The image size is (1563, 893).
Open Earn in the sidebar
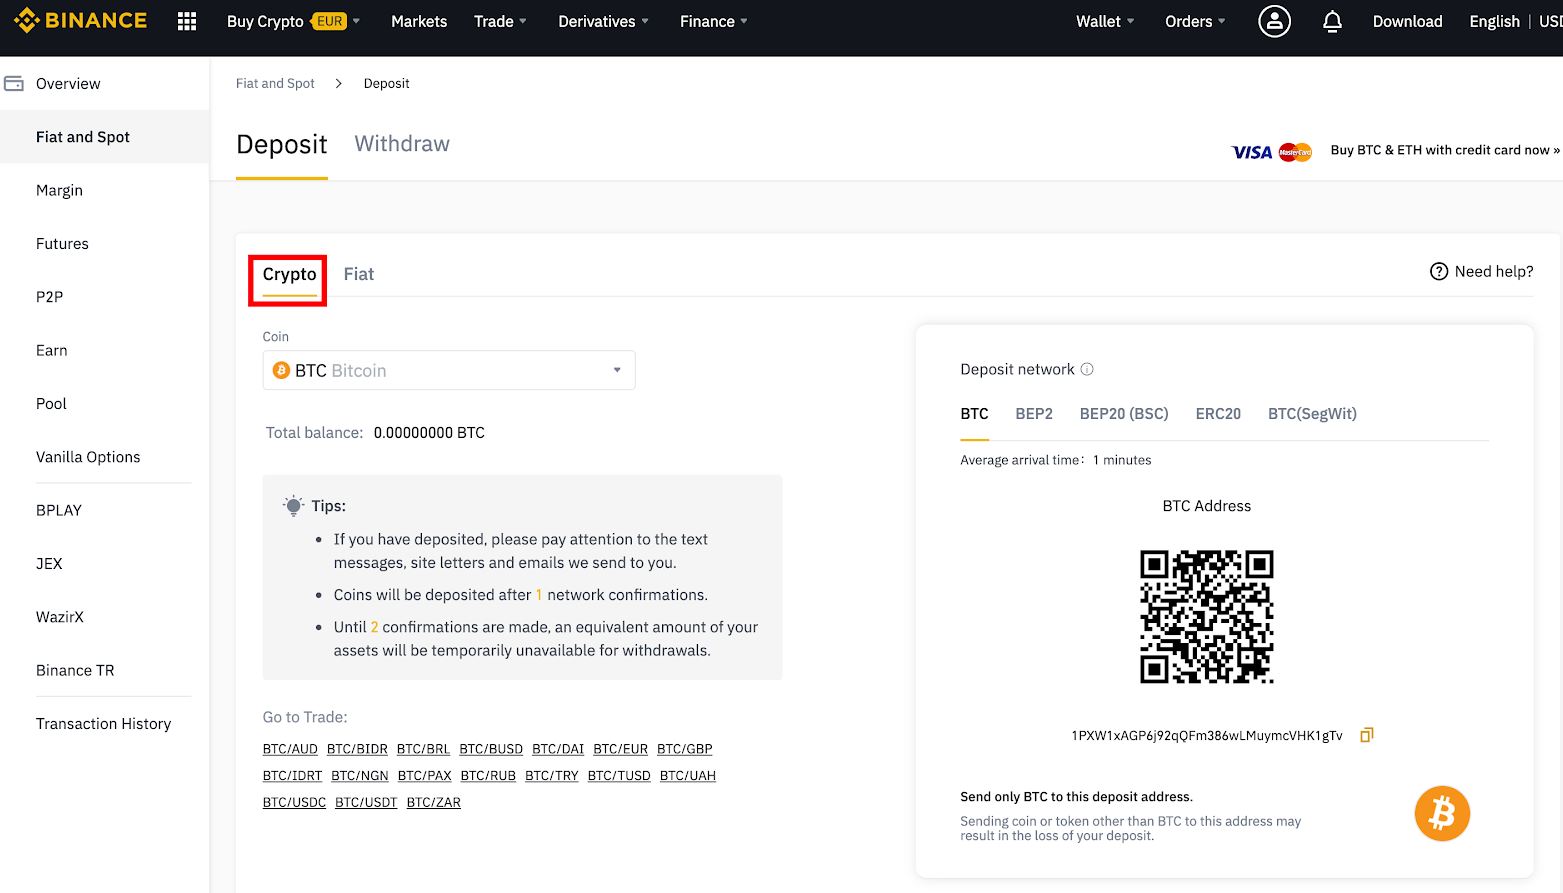point(52,350)
